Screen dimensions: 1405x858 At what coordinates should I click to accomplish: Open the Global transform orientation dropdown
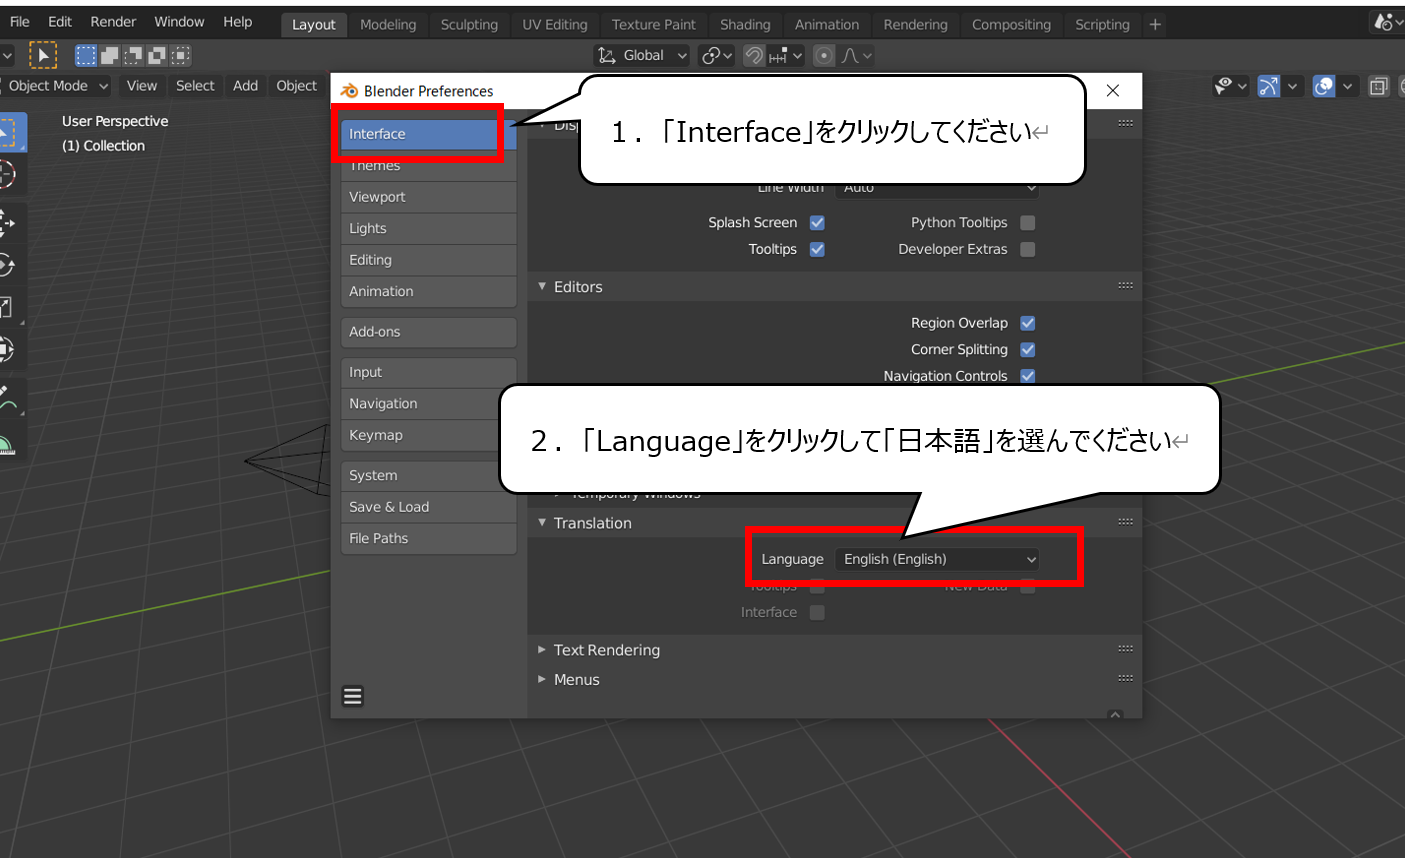(643, 56)
